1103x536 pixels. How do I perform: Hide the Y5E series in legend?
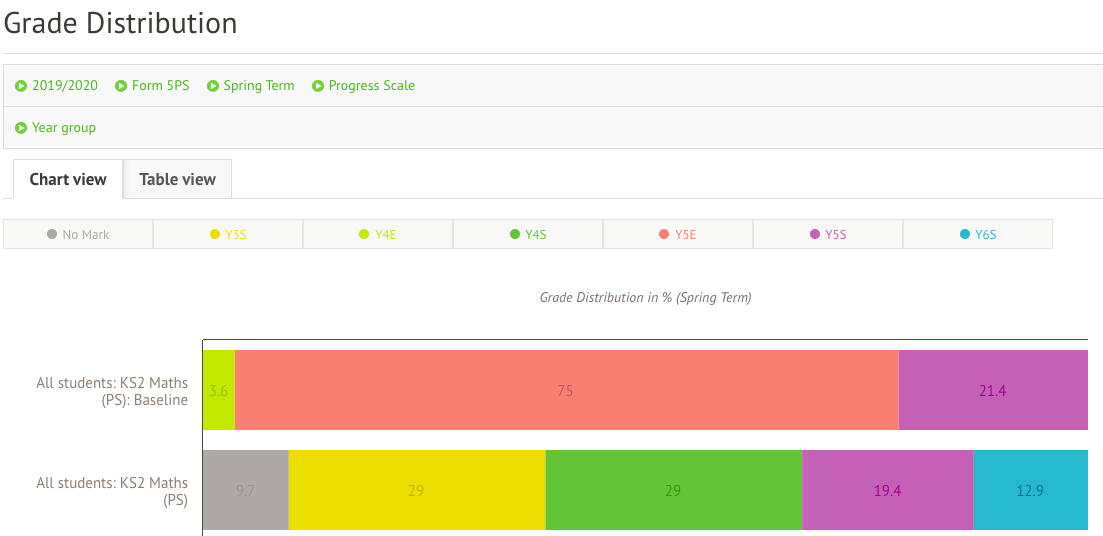point(678,235)
